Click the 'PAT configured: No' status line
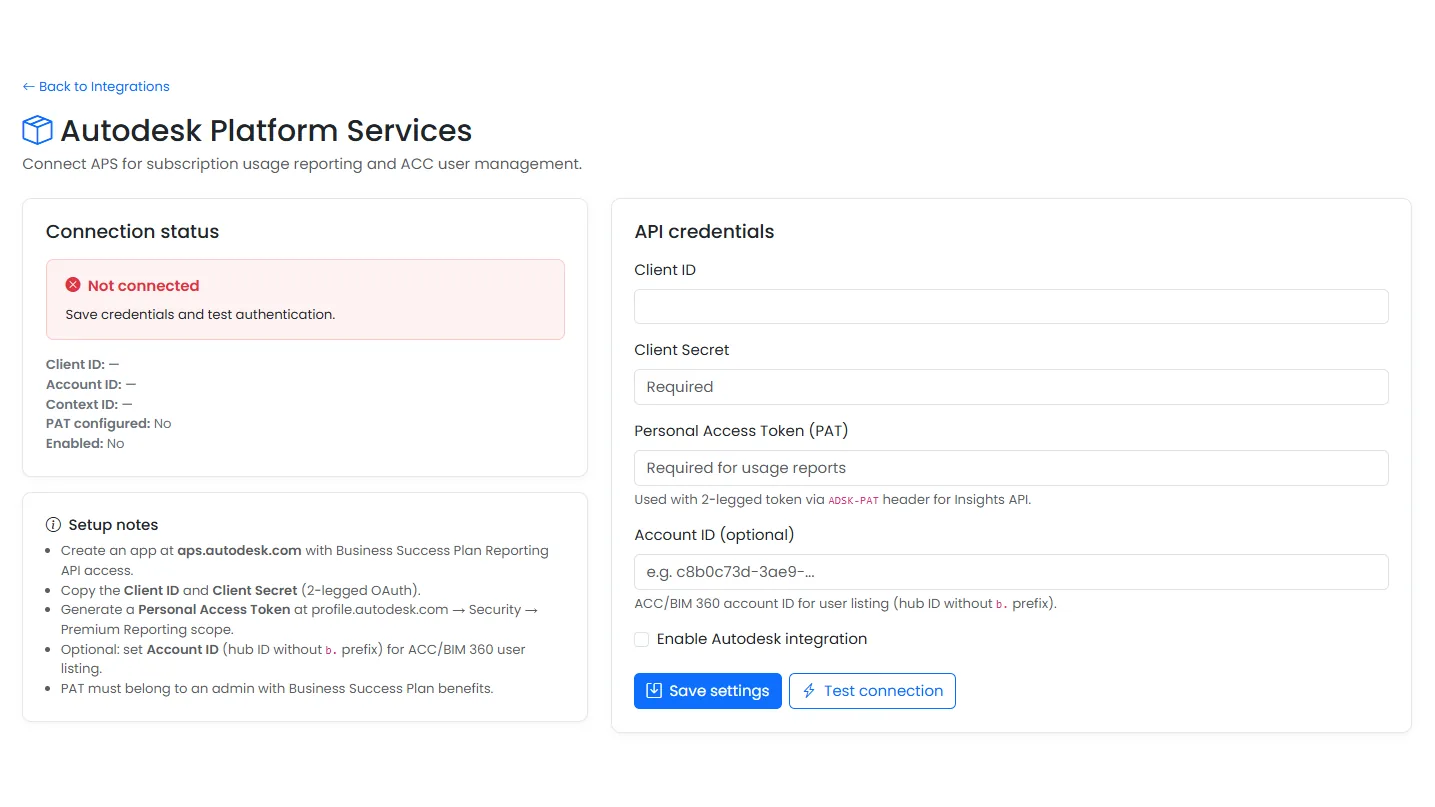 [108, 424]
